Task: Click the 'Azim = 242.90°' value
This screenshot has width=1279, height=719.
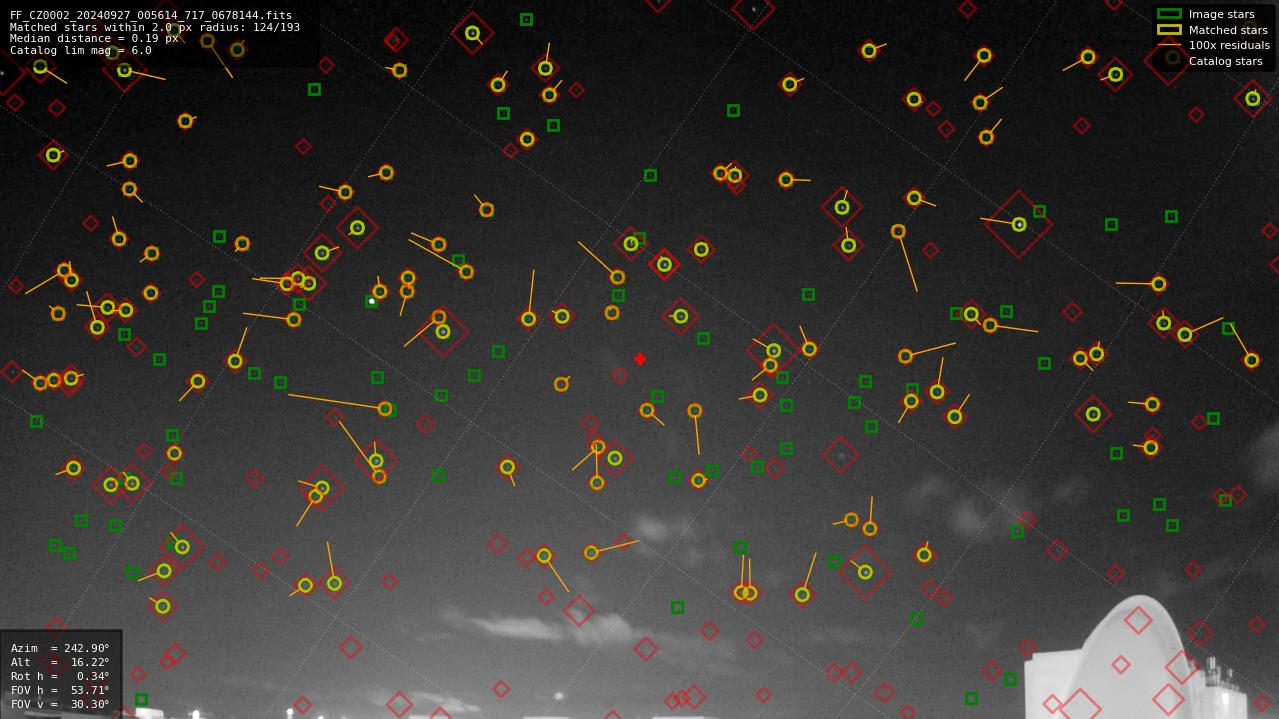Action: point(60,648)
